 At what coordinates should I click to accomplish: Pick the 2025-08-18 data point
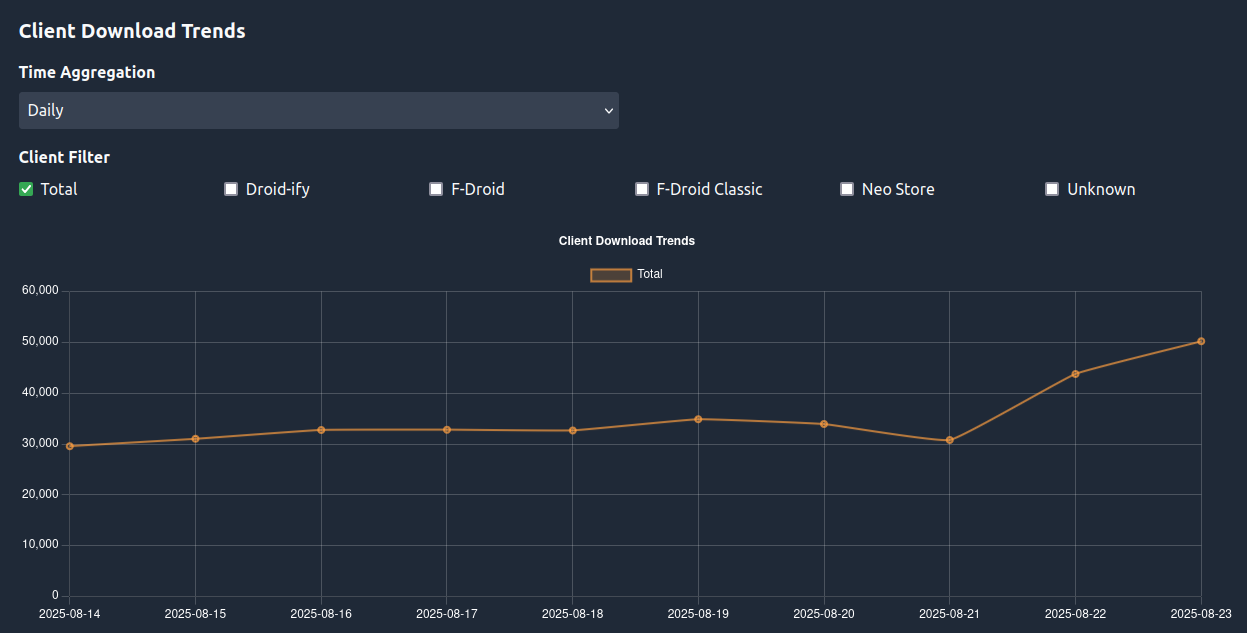pyautogui.click(x=573, y=431)
